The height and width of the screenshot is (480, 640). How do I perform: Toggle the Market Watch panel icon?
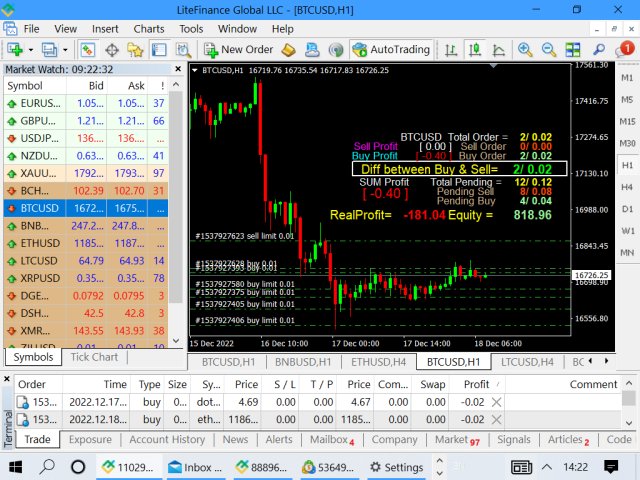[x=88, y=50]
